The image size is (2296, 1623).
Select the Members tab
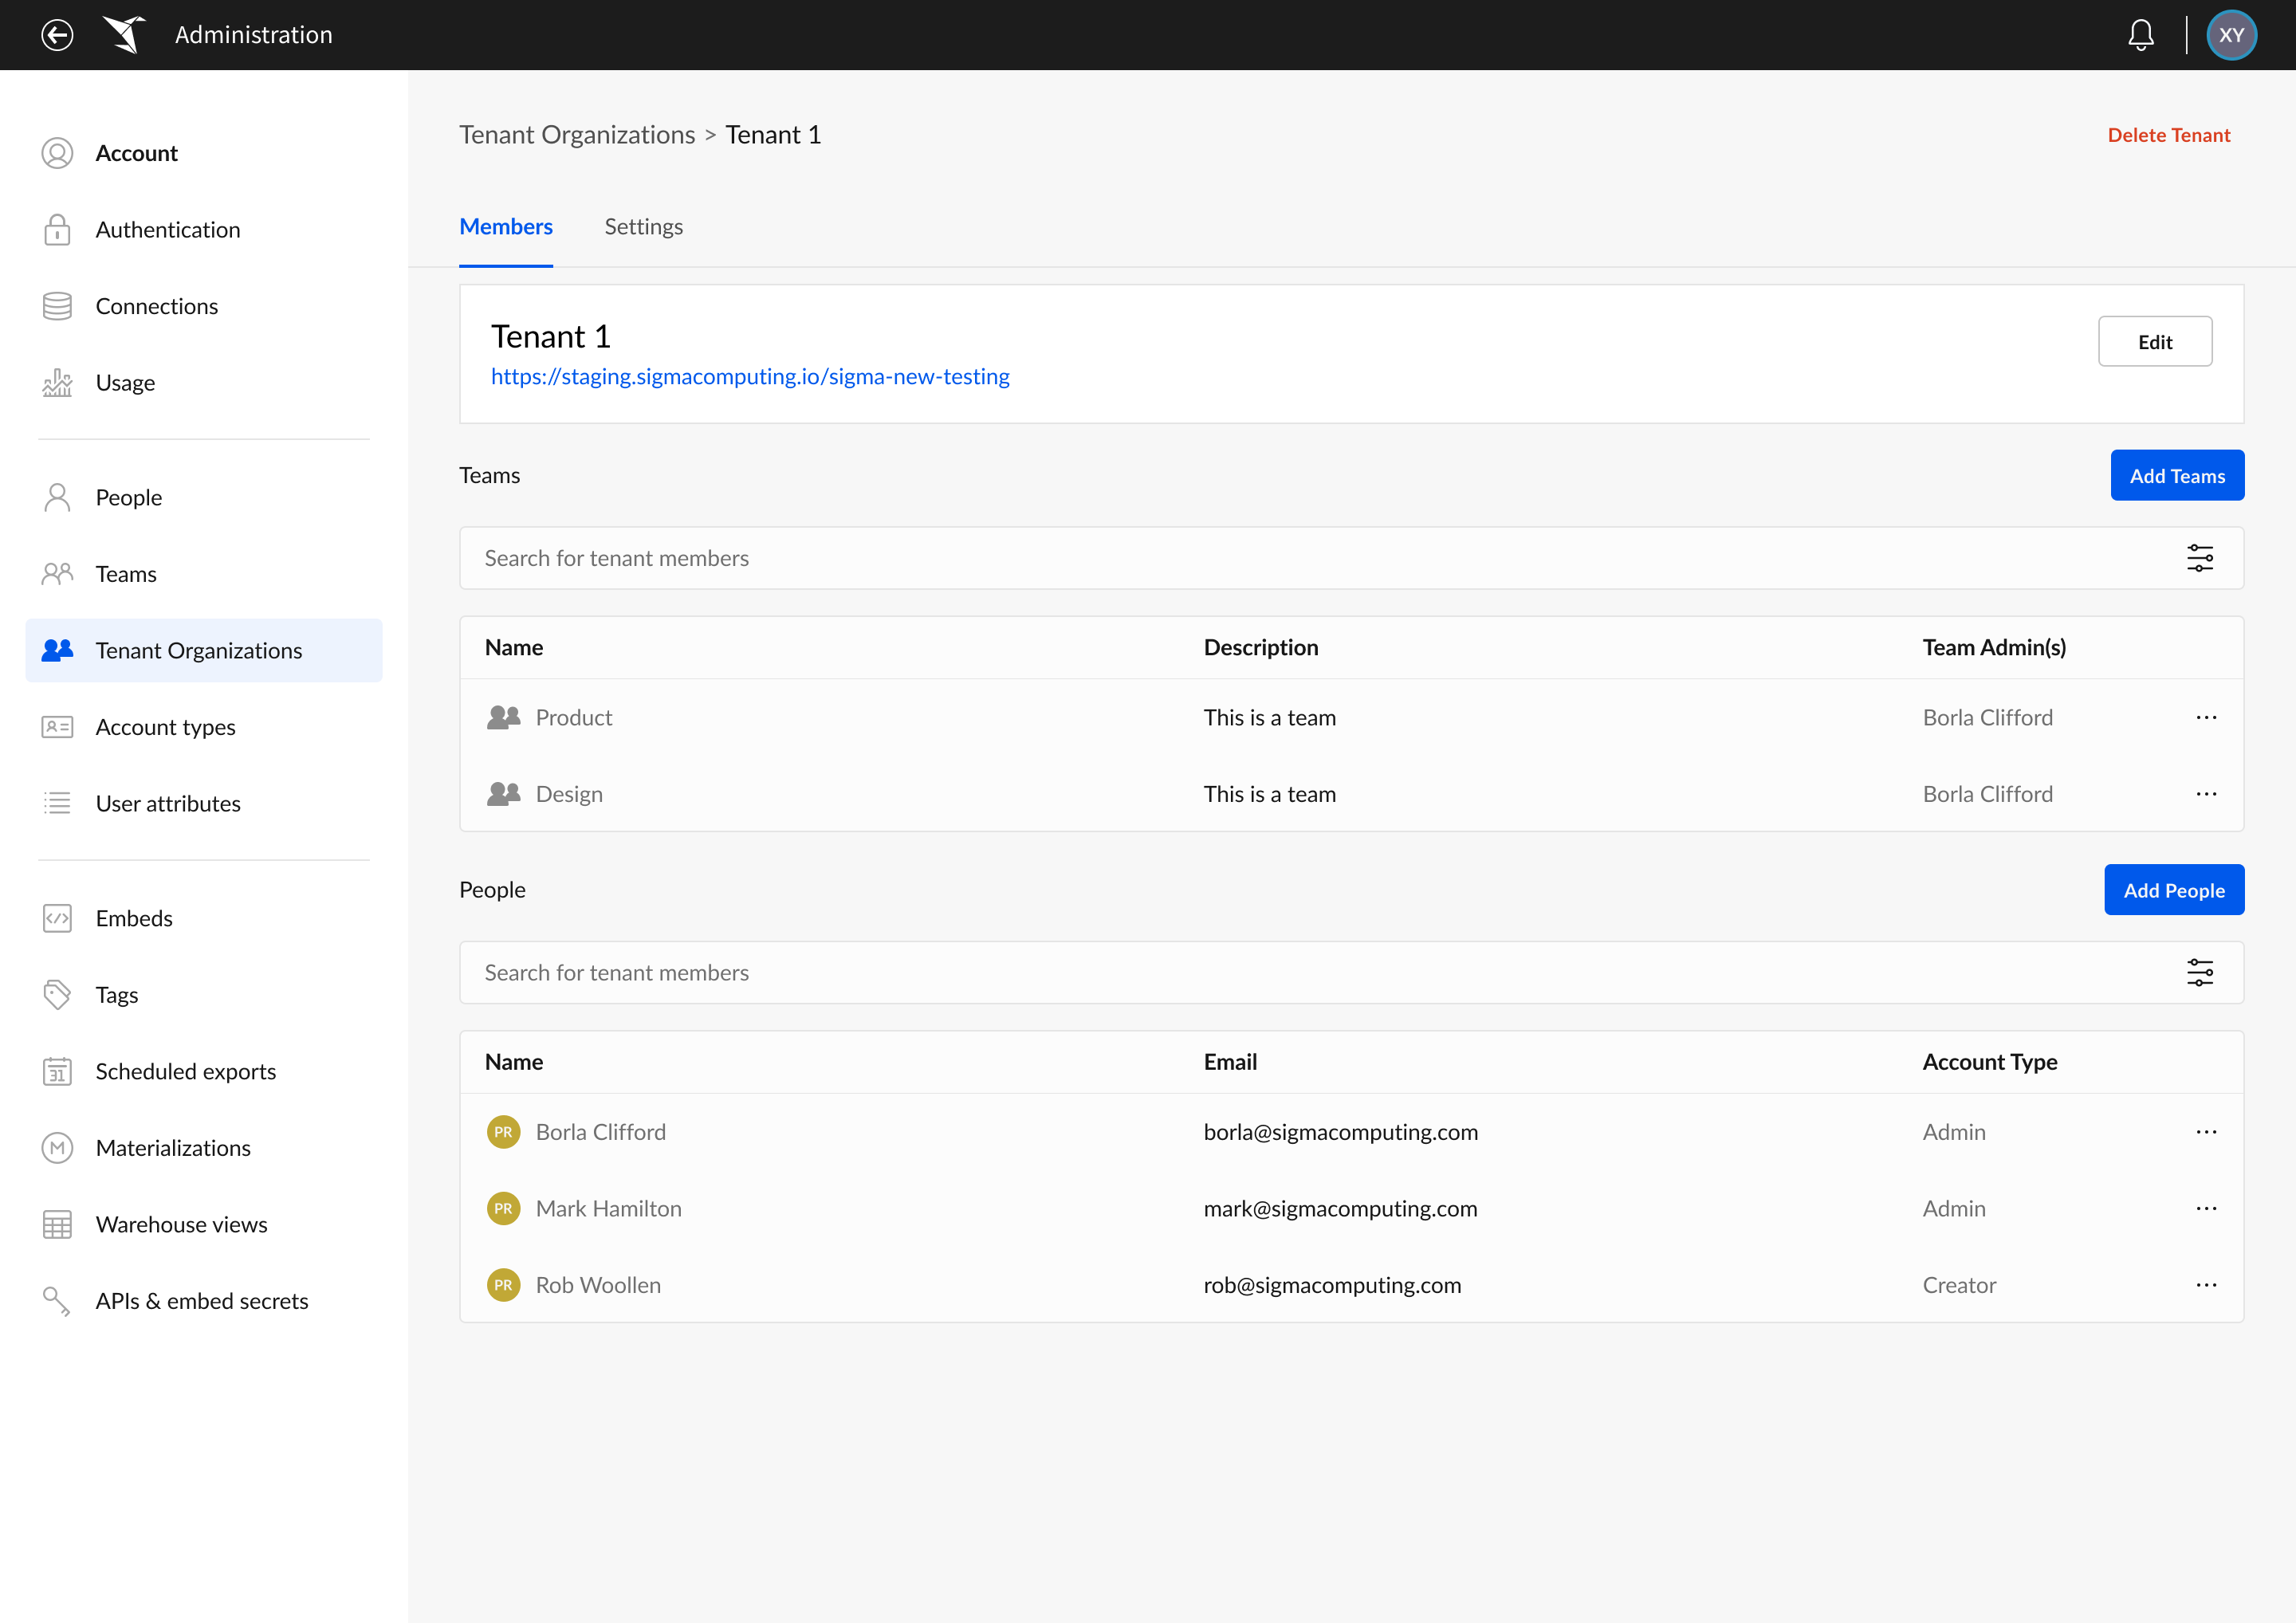point(505,227)
